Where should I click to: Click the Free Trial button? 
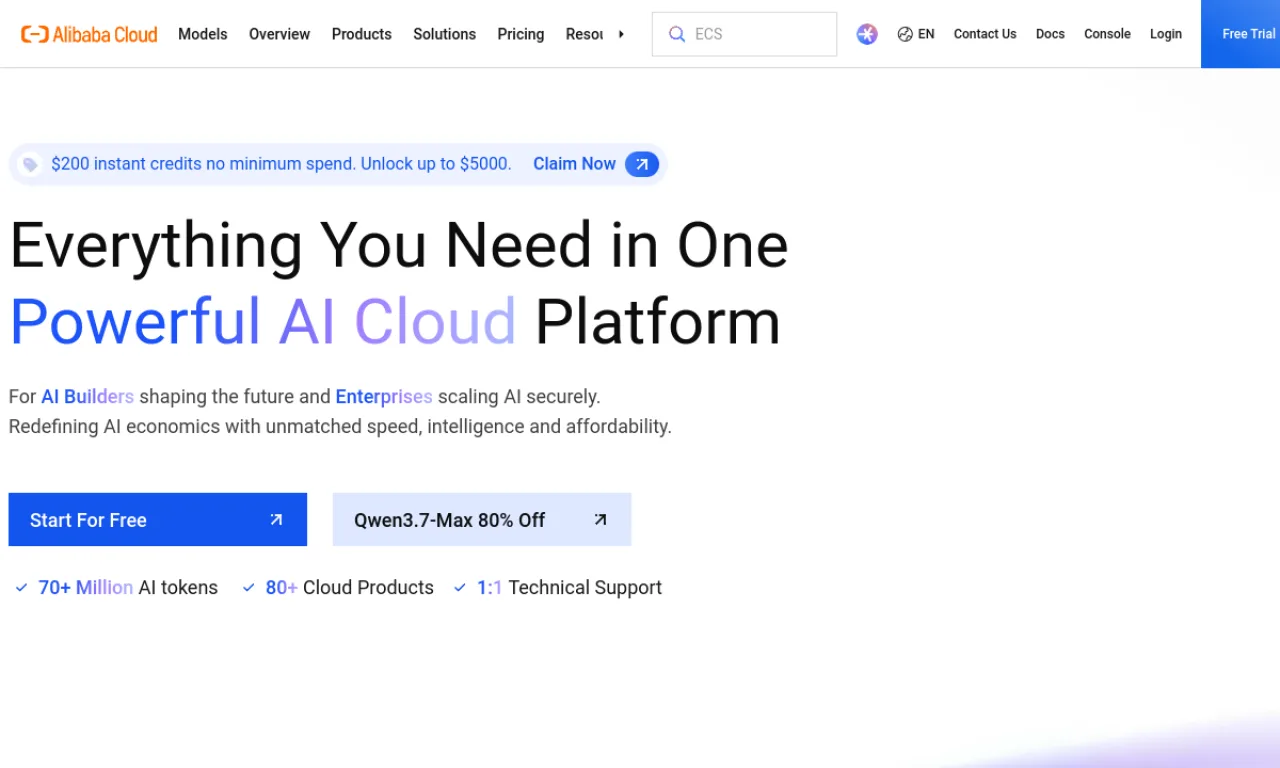click(1240, 34)
